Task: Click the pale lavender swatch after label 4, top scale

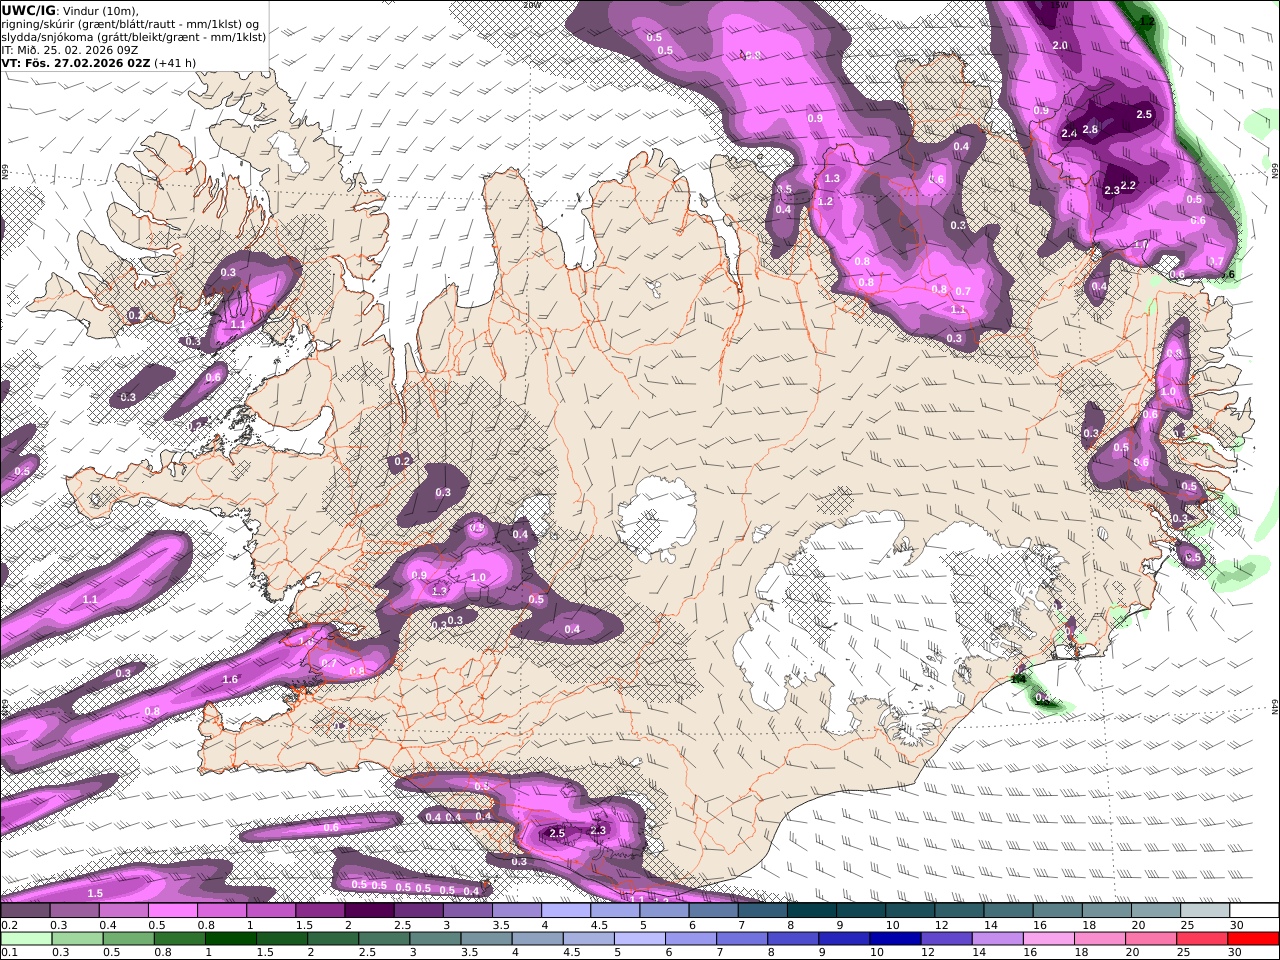Action: pos(566,911)
